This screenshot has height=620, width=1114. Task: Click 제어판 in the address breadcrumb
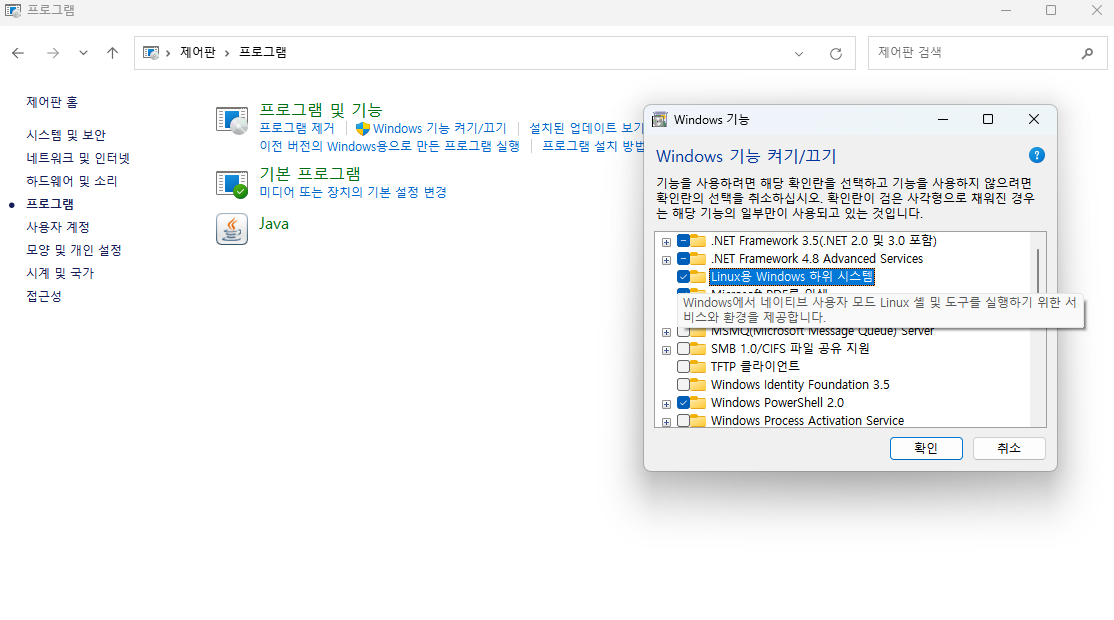click(198, 53)
